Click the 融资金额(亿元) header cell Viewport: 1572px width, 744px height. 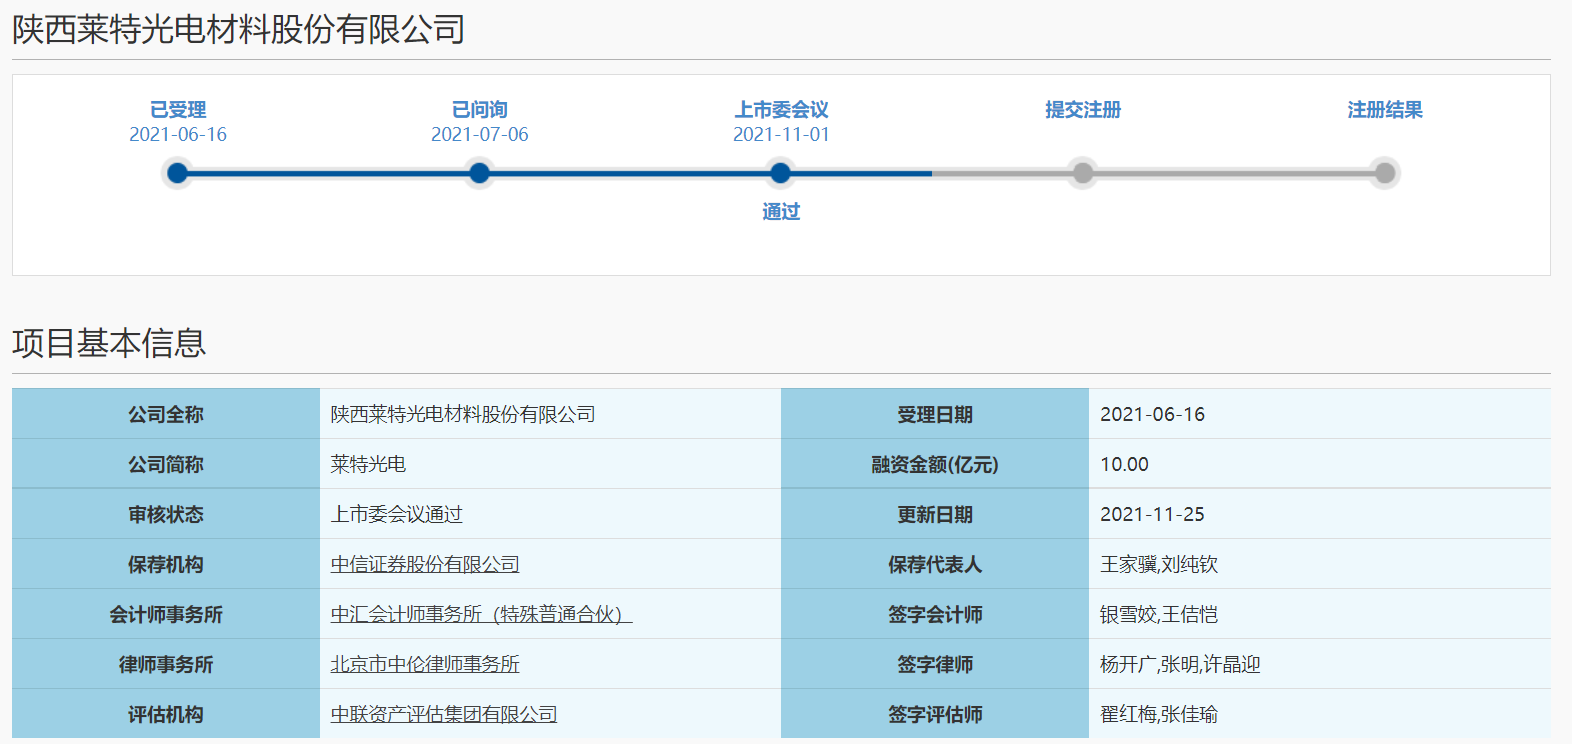(x=935, y=464)
